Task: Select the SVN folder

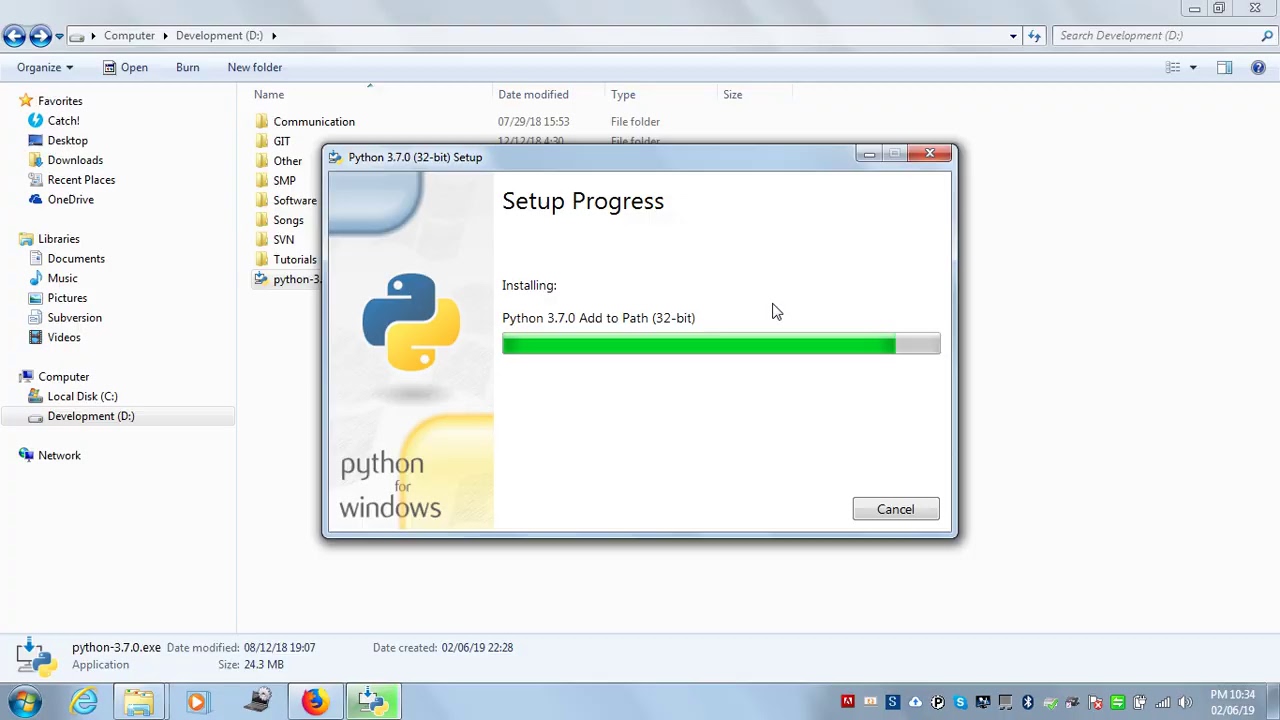Action: coord(283,240)
